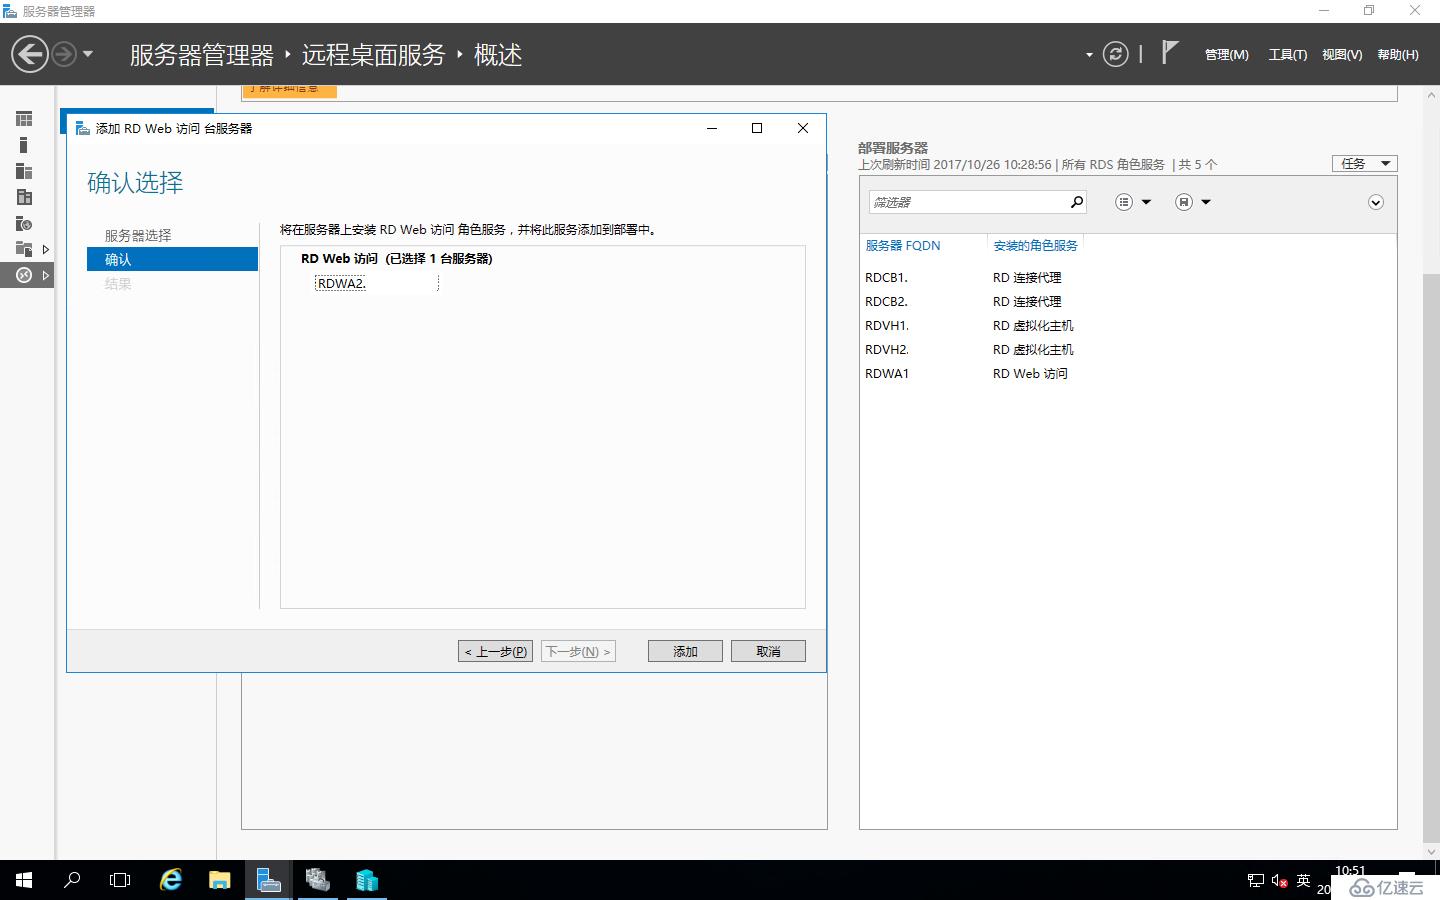
Task: Open File Explorer from the taskbar
Action: pos(219,880)
